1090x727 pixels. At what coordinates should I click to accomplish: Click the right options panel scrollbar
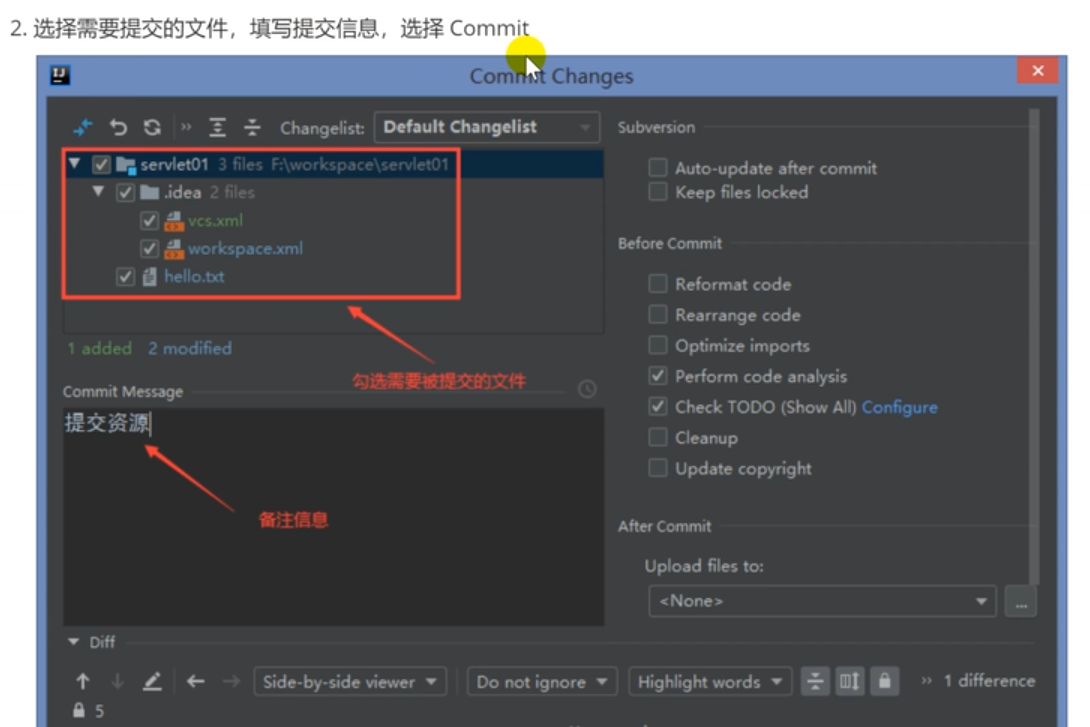coord(1034,346)
